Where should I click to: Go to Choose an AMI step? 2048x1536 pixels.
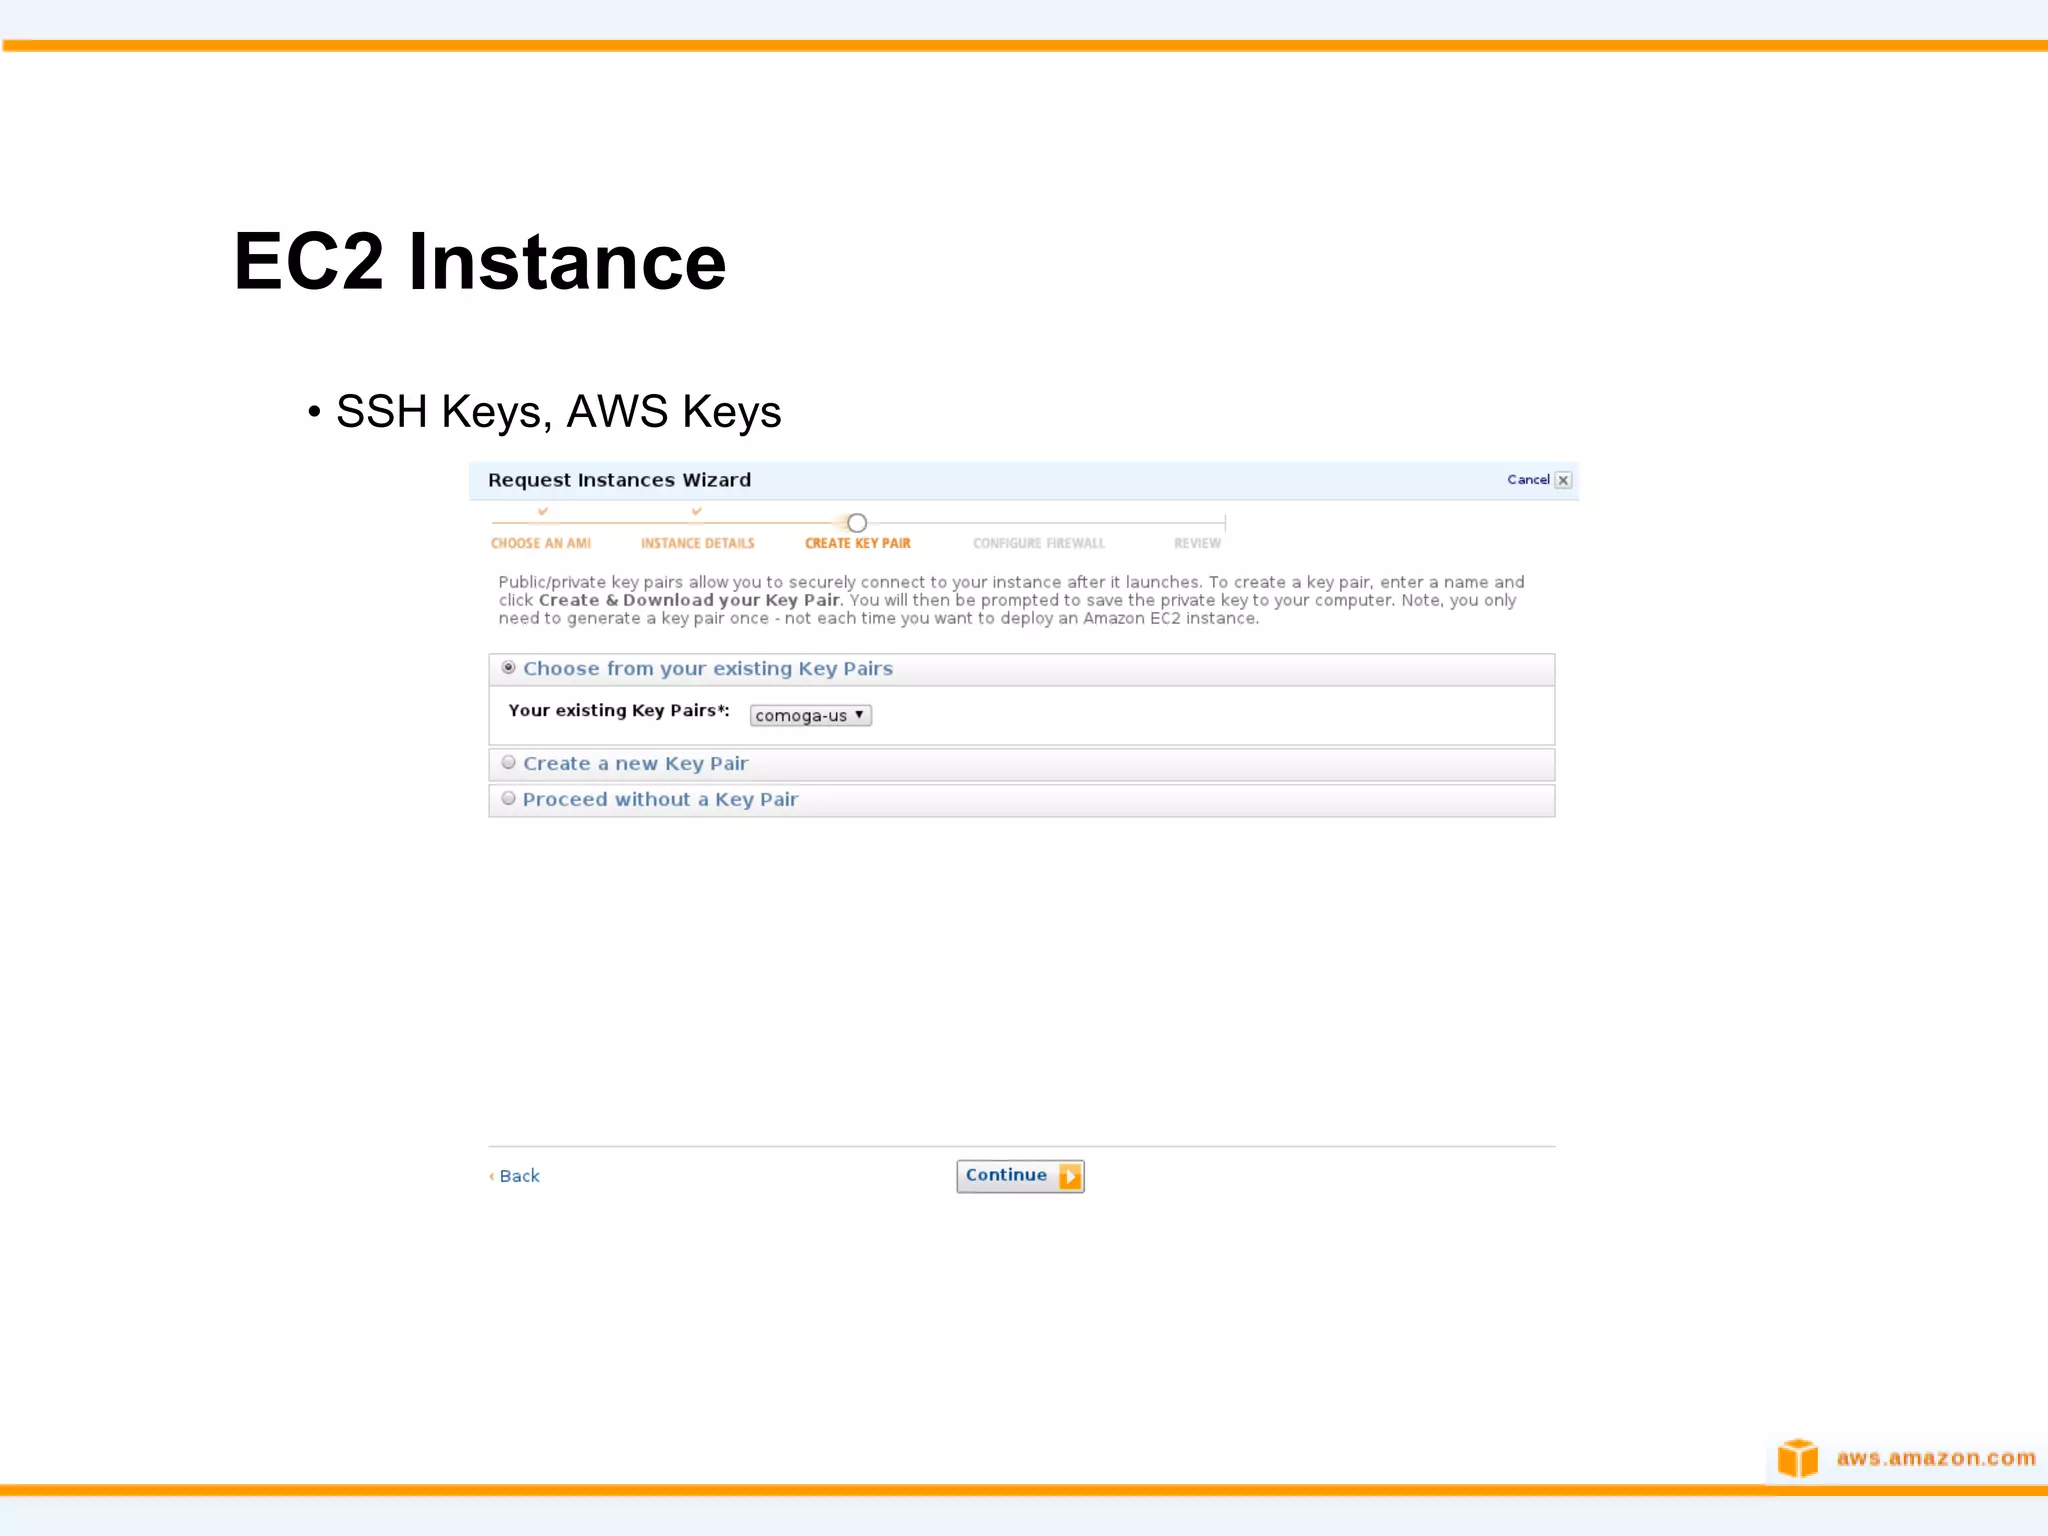541,543
